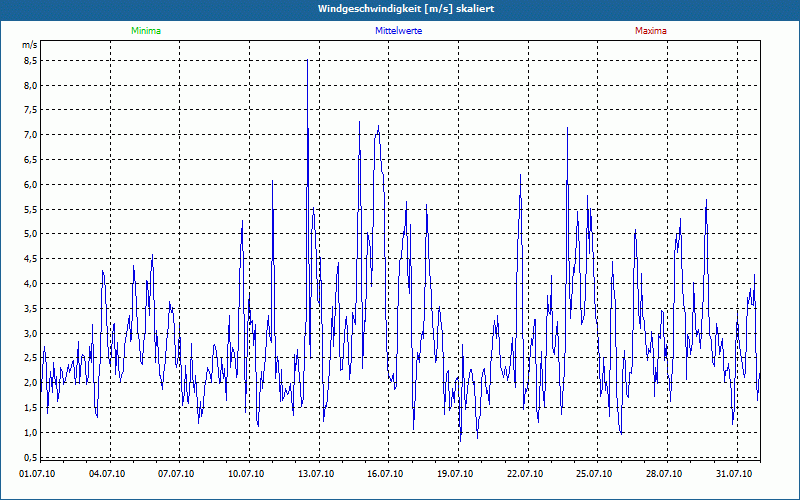The width and height of the screenshot is (800, 500).
Task: Click the 6,0 y-axis value
Action: (31, 185)
